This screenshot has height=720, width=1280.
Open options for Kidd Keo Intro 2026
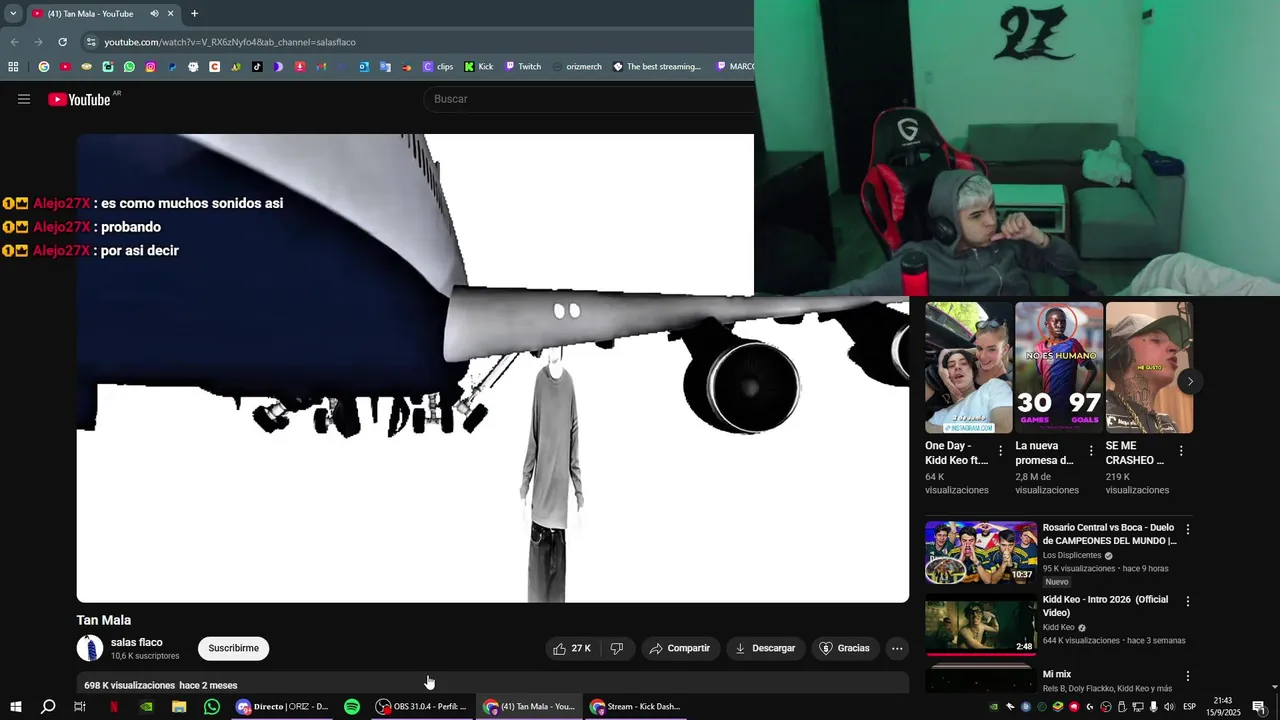point(1188,601)
